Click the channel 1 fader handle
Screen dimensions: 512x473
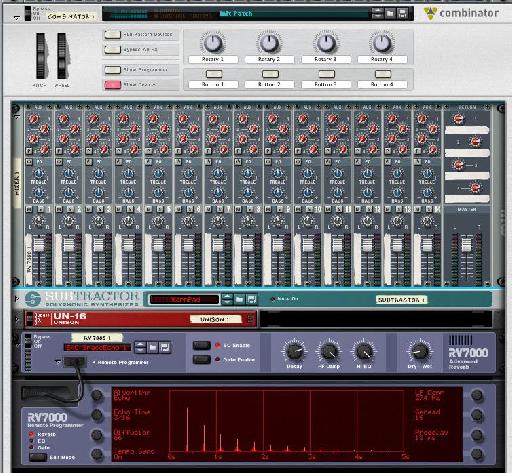point(39,245)
